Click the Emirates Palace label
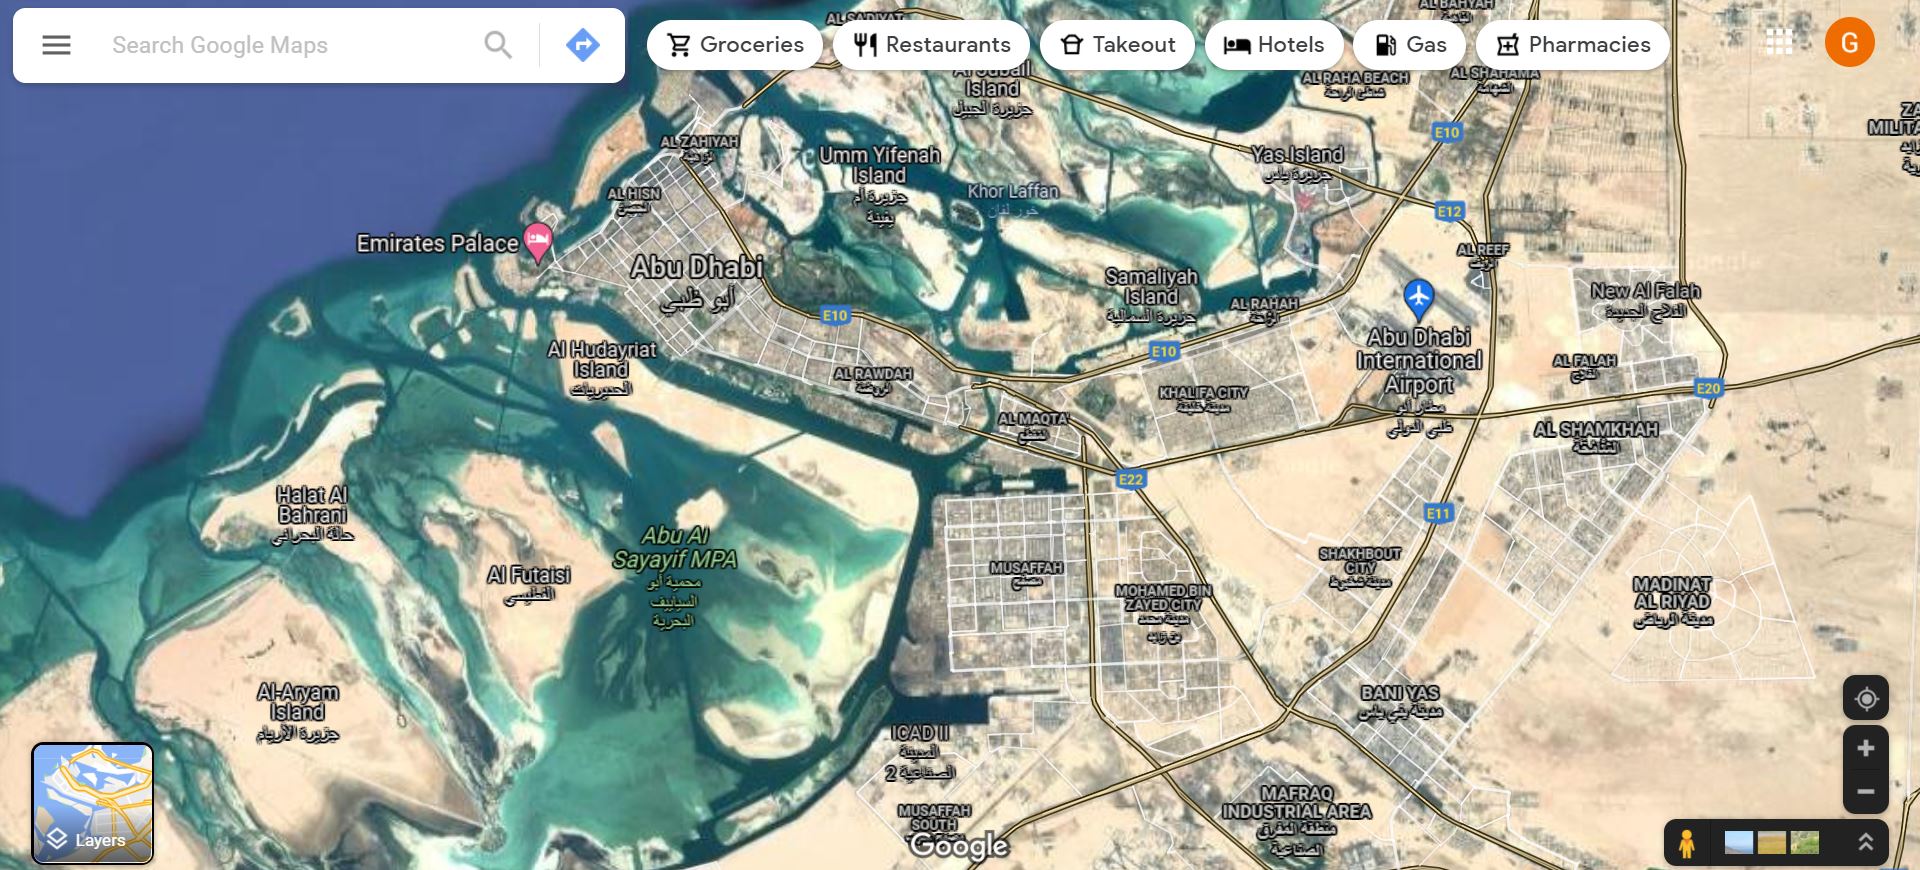This screenshot has width=1920, height=870. (438, 243)
